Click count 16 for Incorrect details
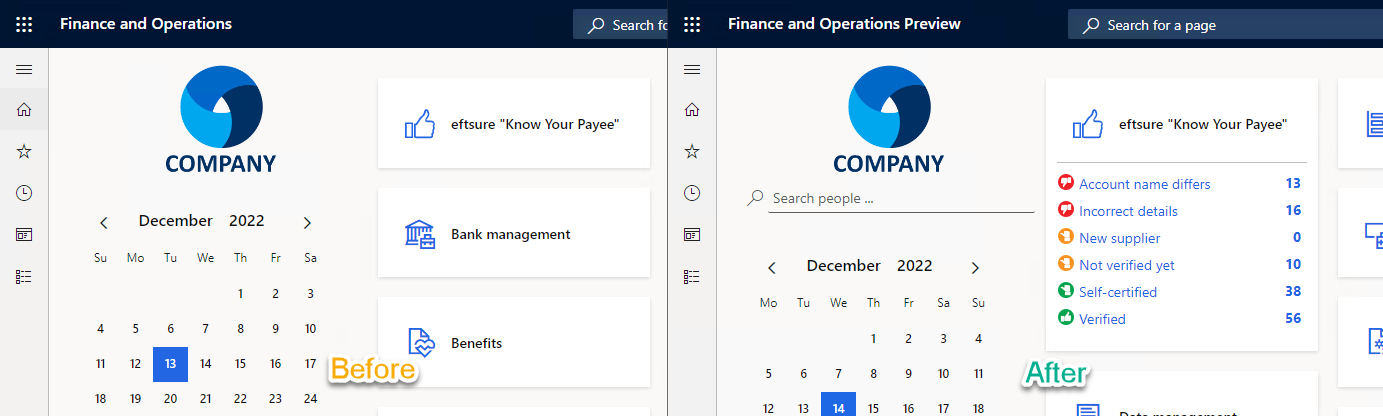This screenshot has width=1383, height=416. 1293,210
